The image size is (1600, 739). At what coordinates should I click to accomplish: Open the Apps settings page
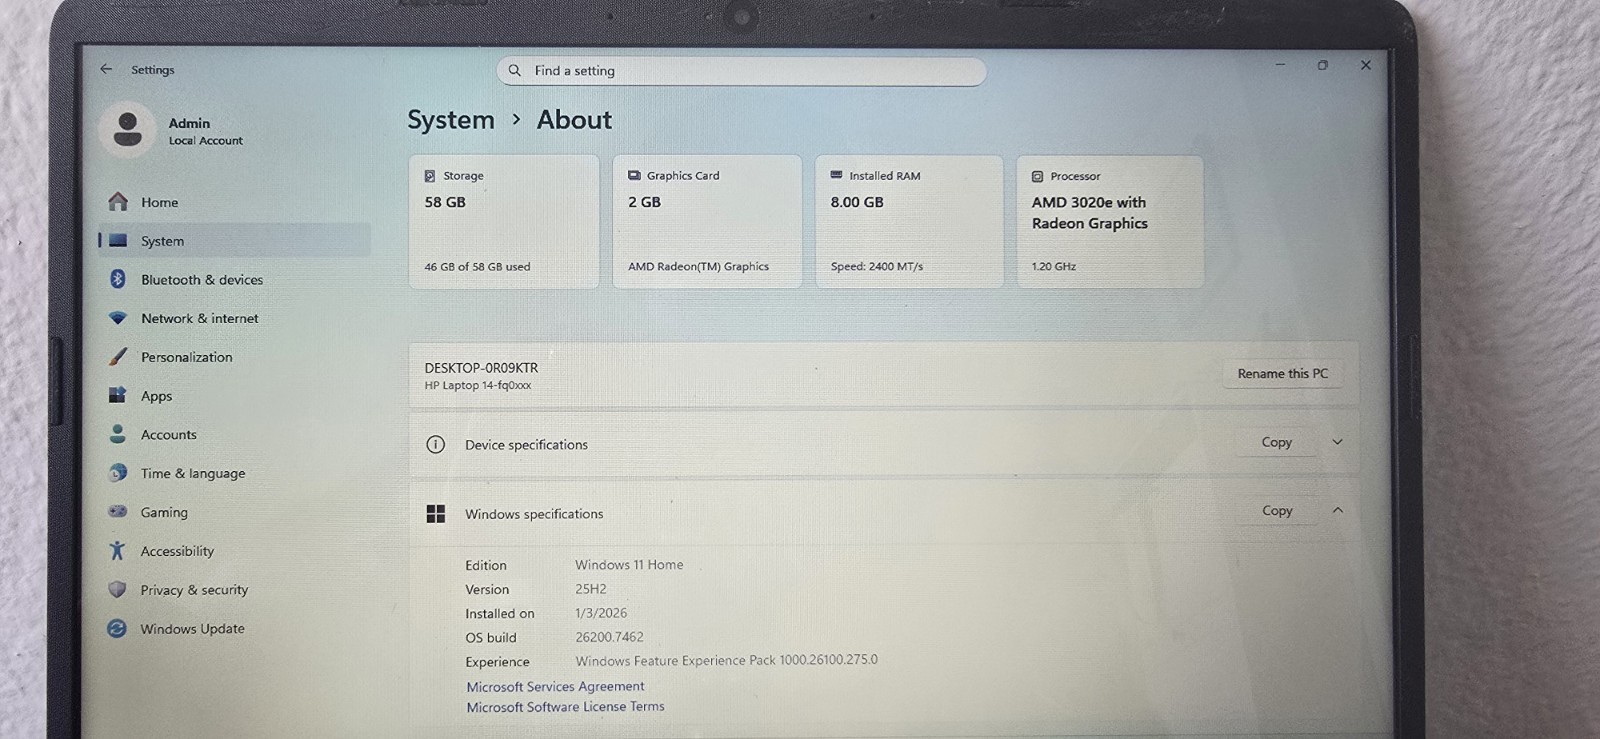[x=235, y=395]
